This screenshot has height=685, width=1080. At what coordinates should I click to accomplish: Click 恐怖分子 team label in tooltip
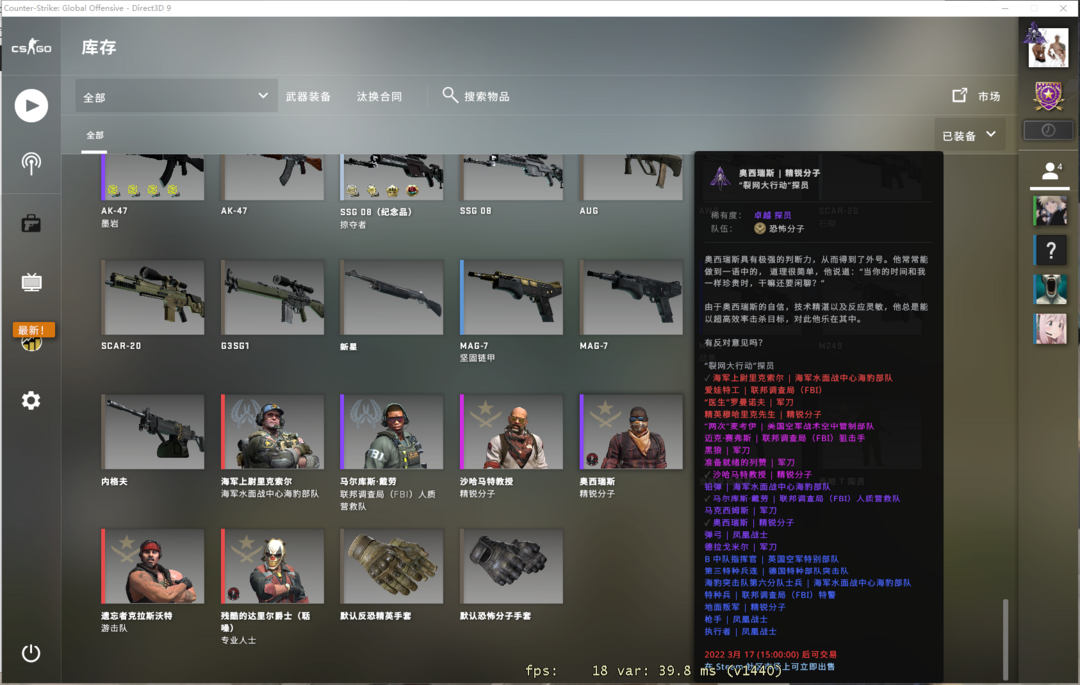coord(787,229)
